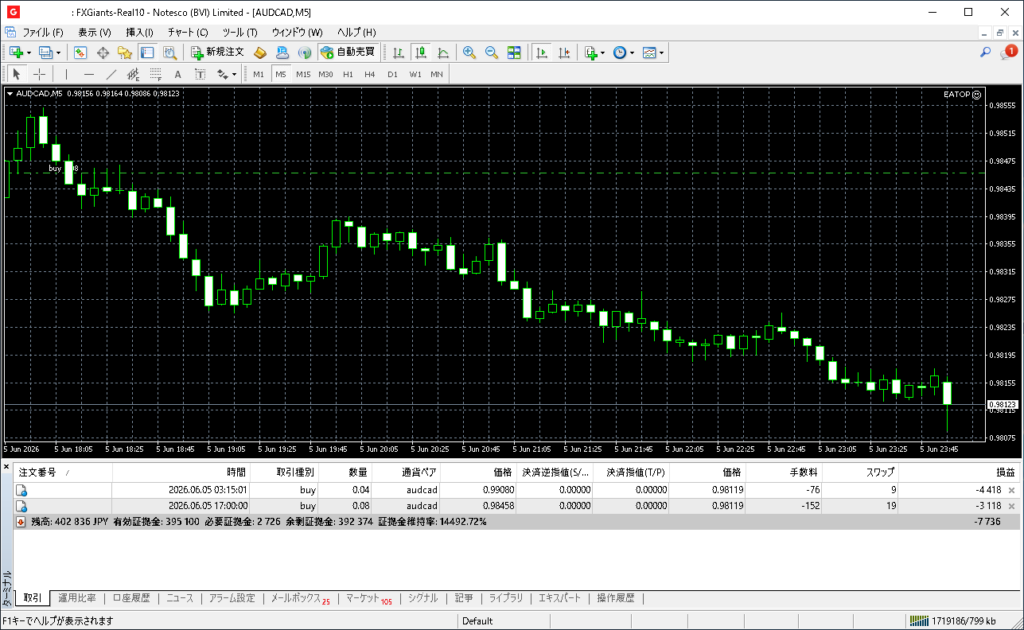
Task: Switch chart to line chart
Action: tap(443, 53)
